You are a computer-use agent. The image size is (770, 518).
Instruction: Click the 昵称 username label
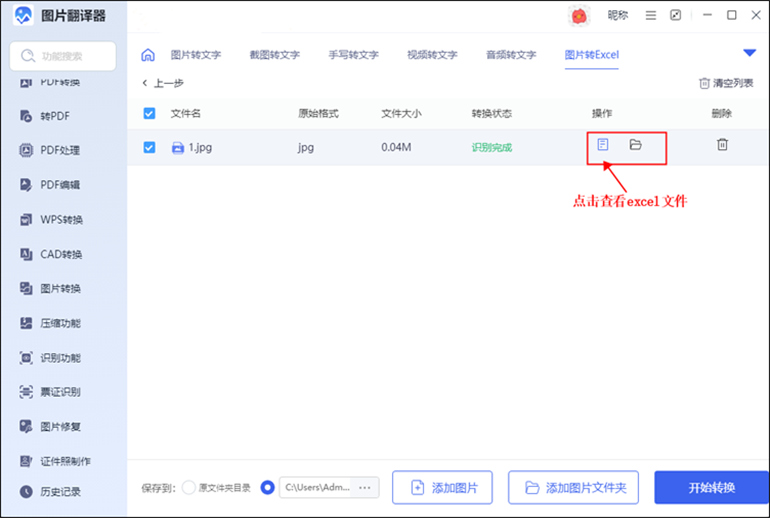point(618,16)
